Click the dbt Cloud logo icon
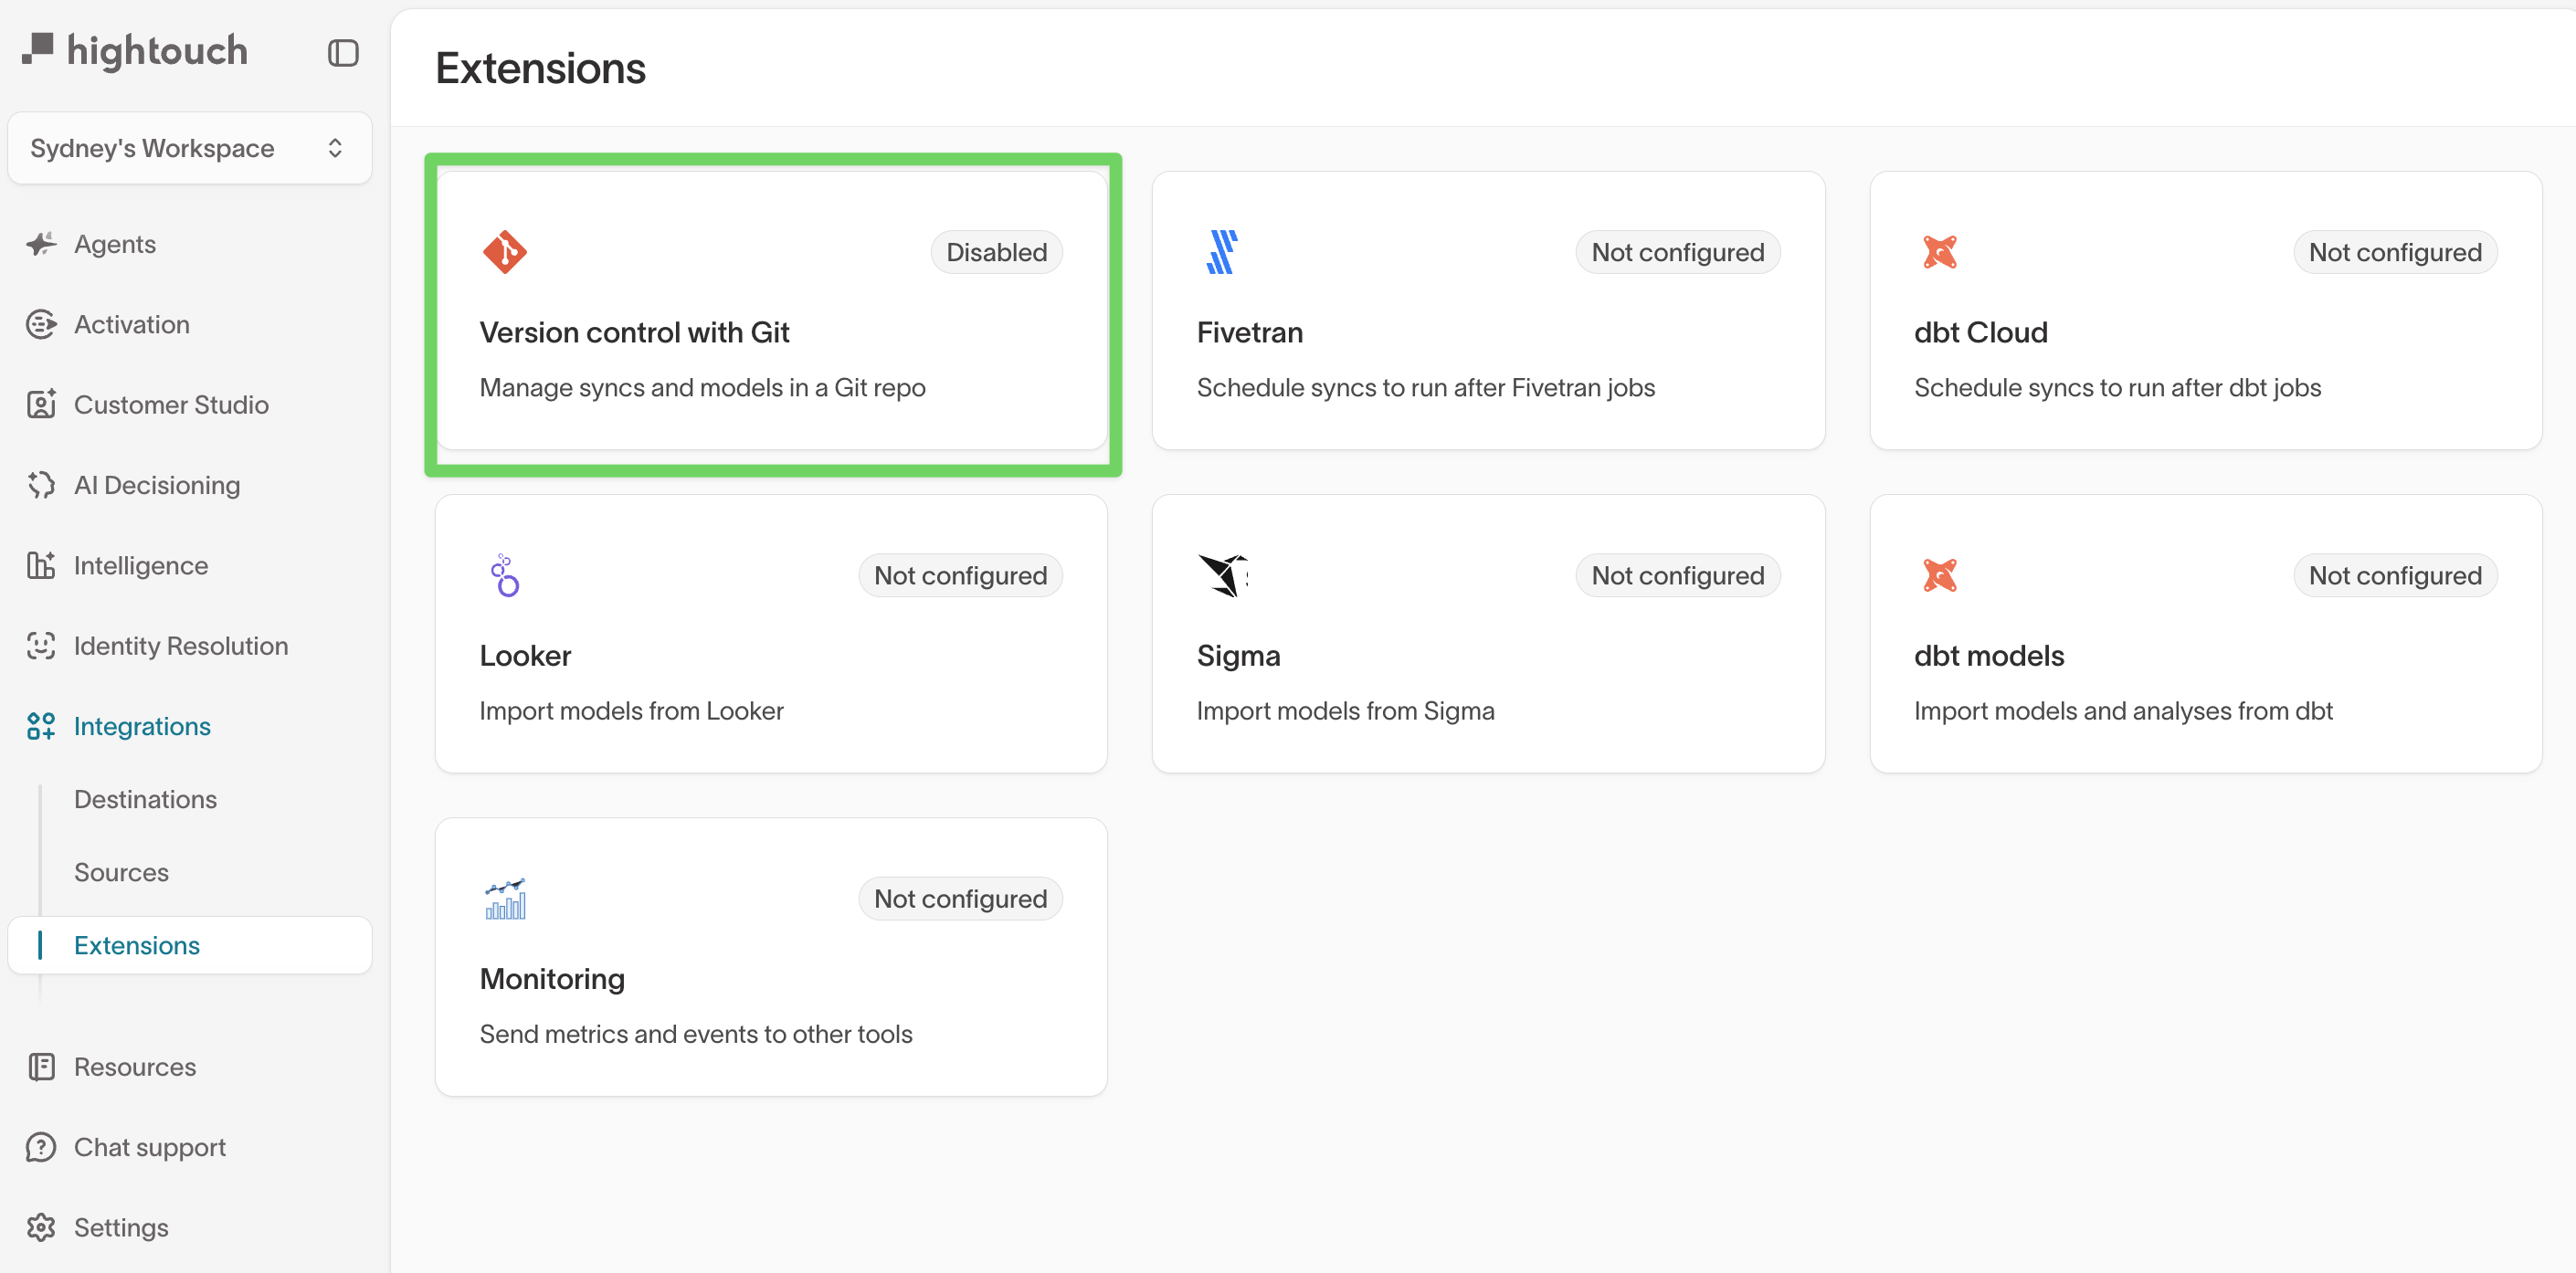The height and width of the screenshot is (1273, 2576). pos(1939,252)
